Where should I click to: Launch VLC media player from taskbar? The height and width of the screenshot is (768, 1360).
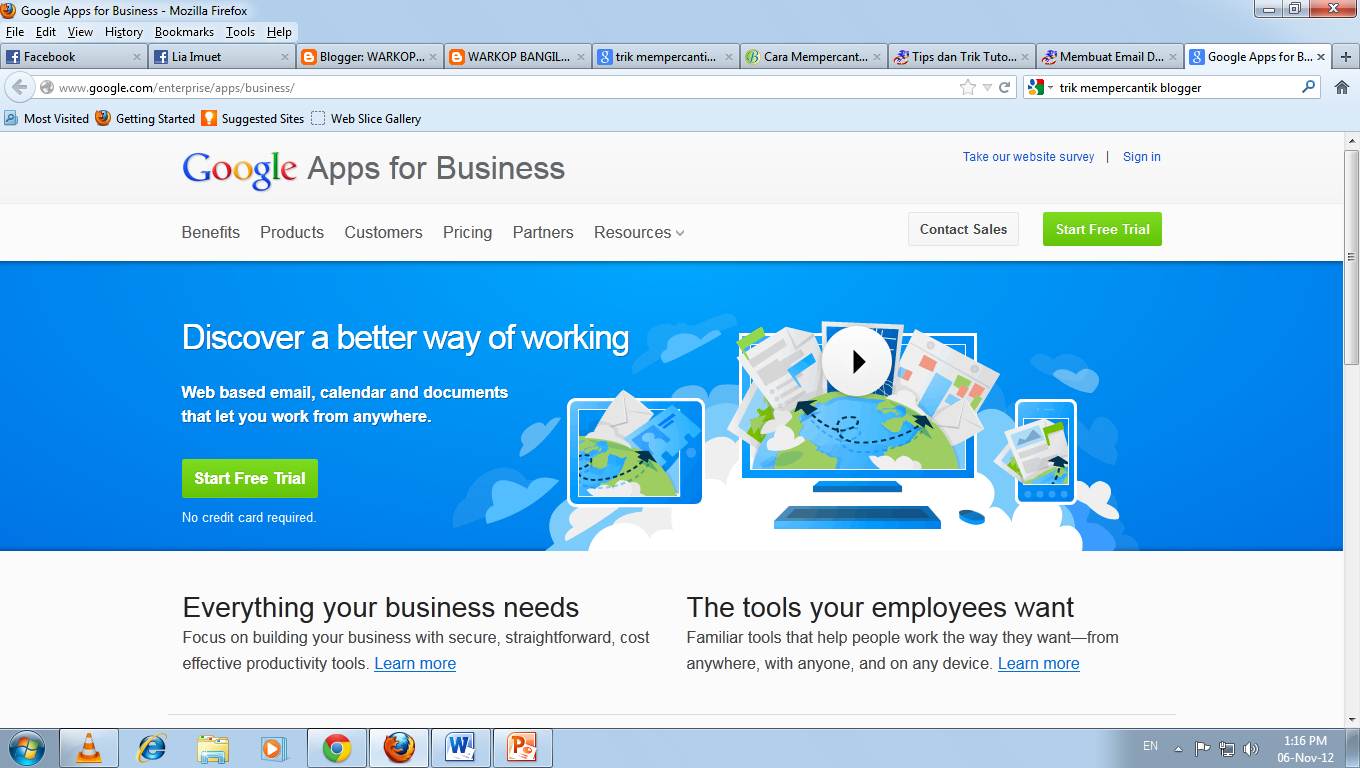[x=89, y=748]
